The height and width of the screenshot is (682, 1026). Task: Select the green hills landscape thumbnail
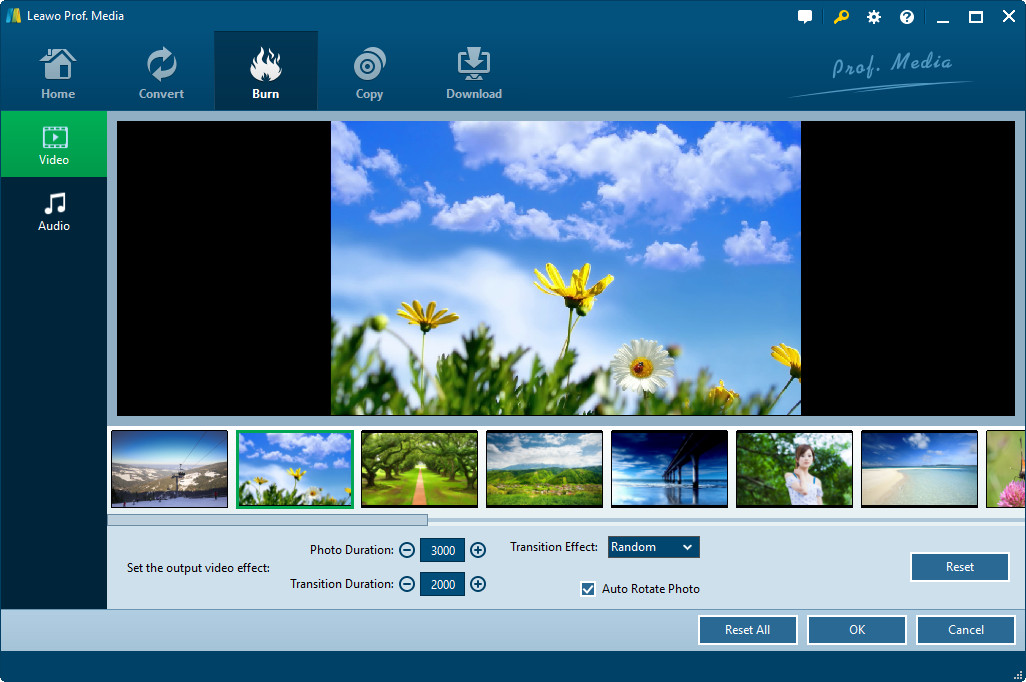pos(544,469)
